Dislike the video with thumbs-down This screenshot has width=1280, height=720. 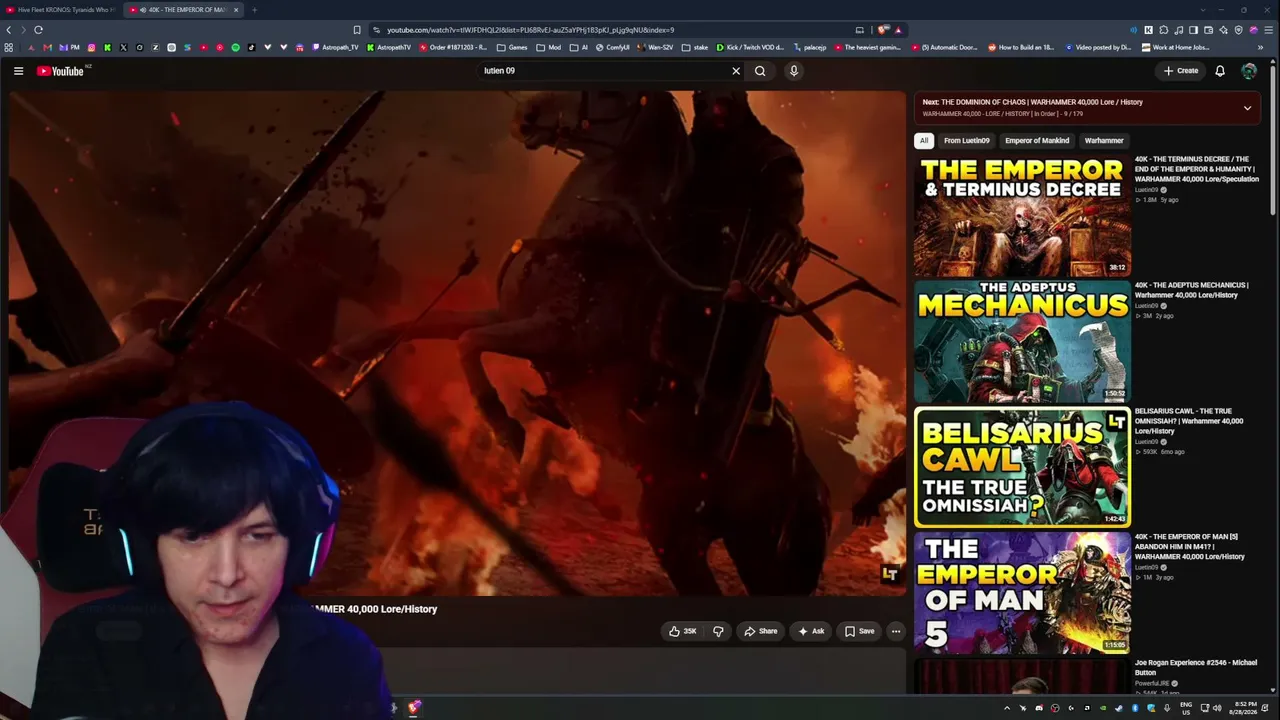pyautogui.click(x=718, y=631)
